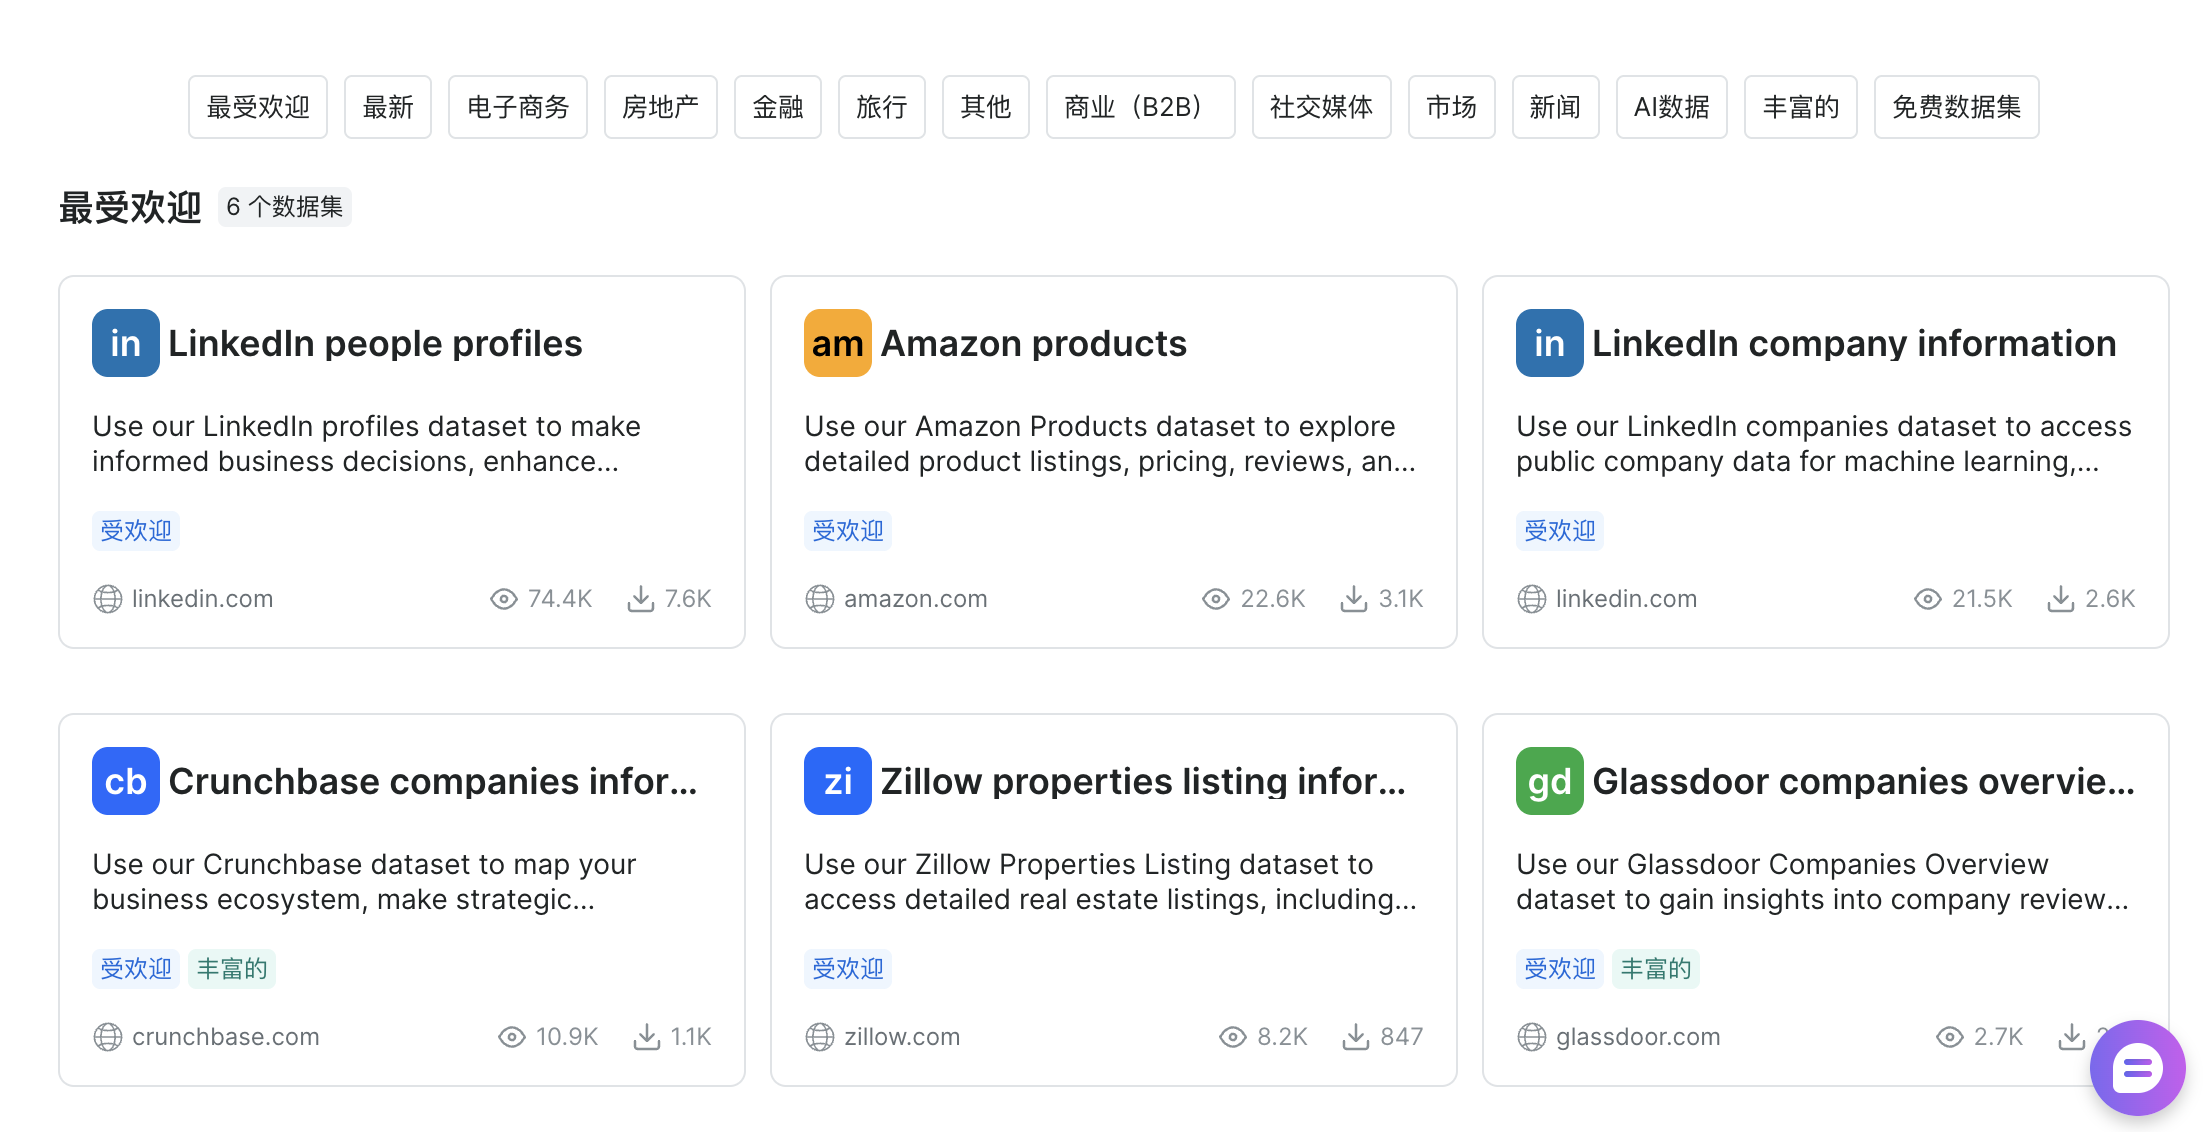The image size is (2204, 1132).
Task: Open the chat bubble in the bottom corner
Action: pos(2136,1068)
